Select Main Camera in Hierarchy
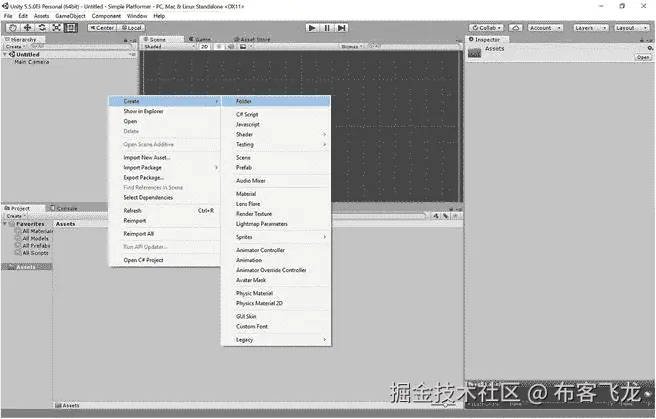656x419 pixels. coord(32,62)
